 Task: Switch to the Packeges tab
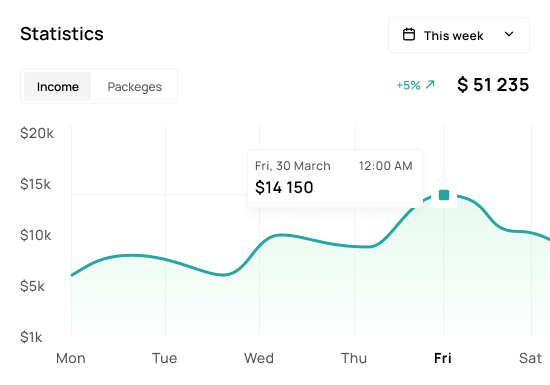(x=135, y=86)
